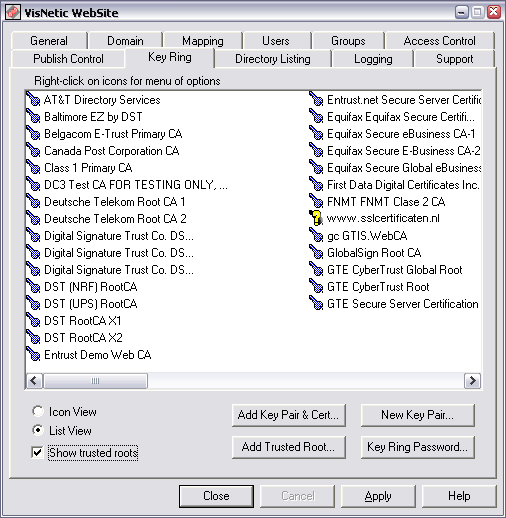Click key icon for Equifax Secure E-Business CA-2

[x=316, y=150]
